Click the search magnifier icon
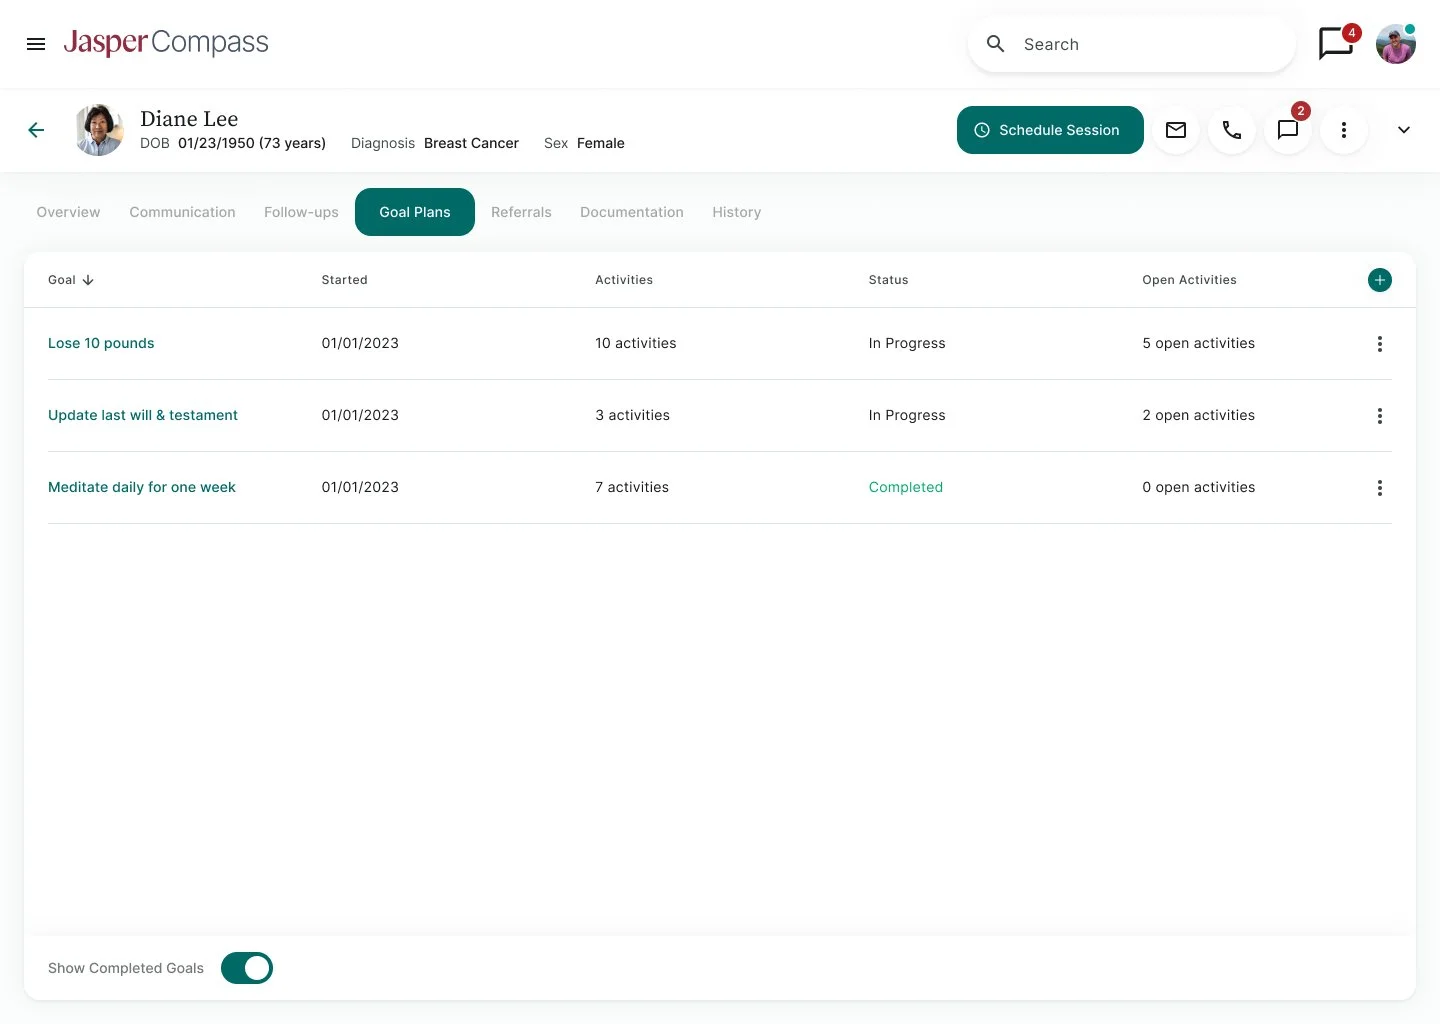Viewport: 1440px width, 1024px height. [x=995, y=44]
